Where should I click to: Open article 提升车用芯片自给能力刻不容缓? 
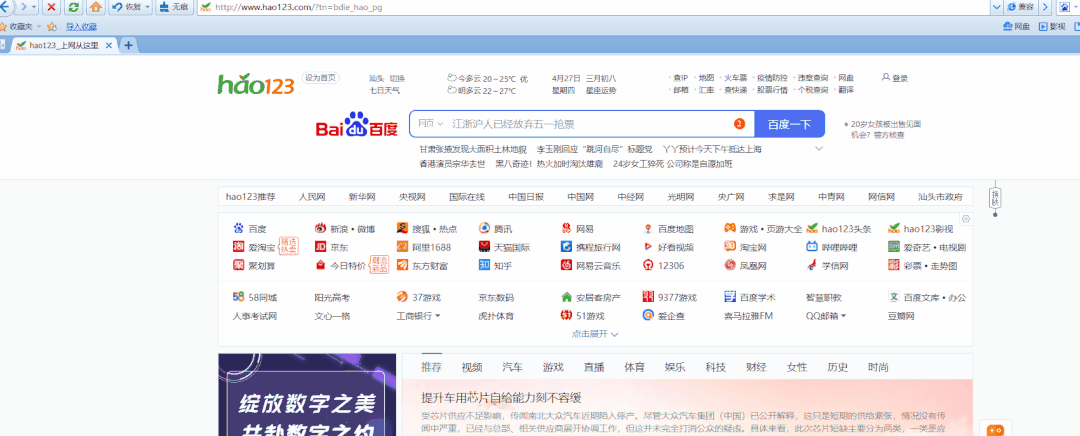pos(502,397)
